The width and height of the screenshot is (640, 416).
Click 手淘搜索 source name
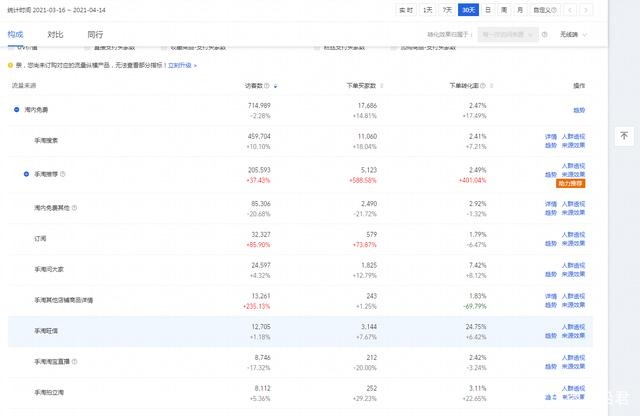pos(46,140)
